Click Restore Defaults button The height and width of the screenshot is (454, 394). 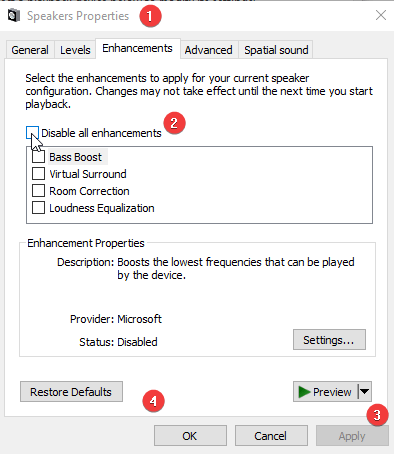(71, 392)
